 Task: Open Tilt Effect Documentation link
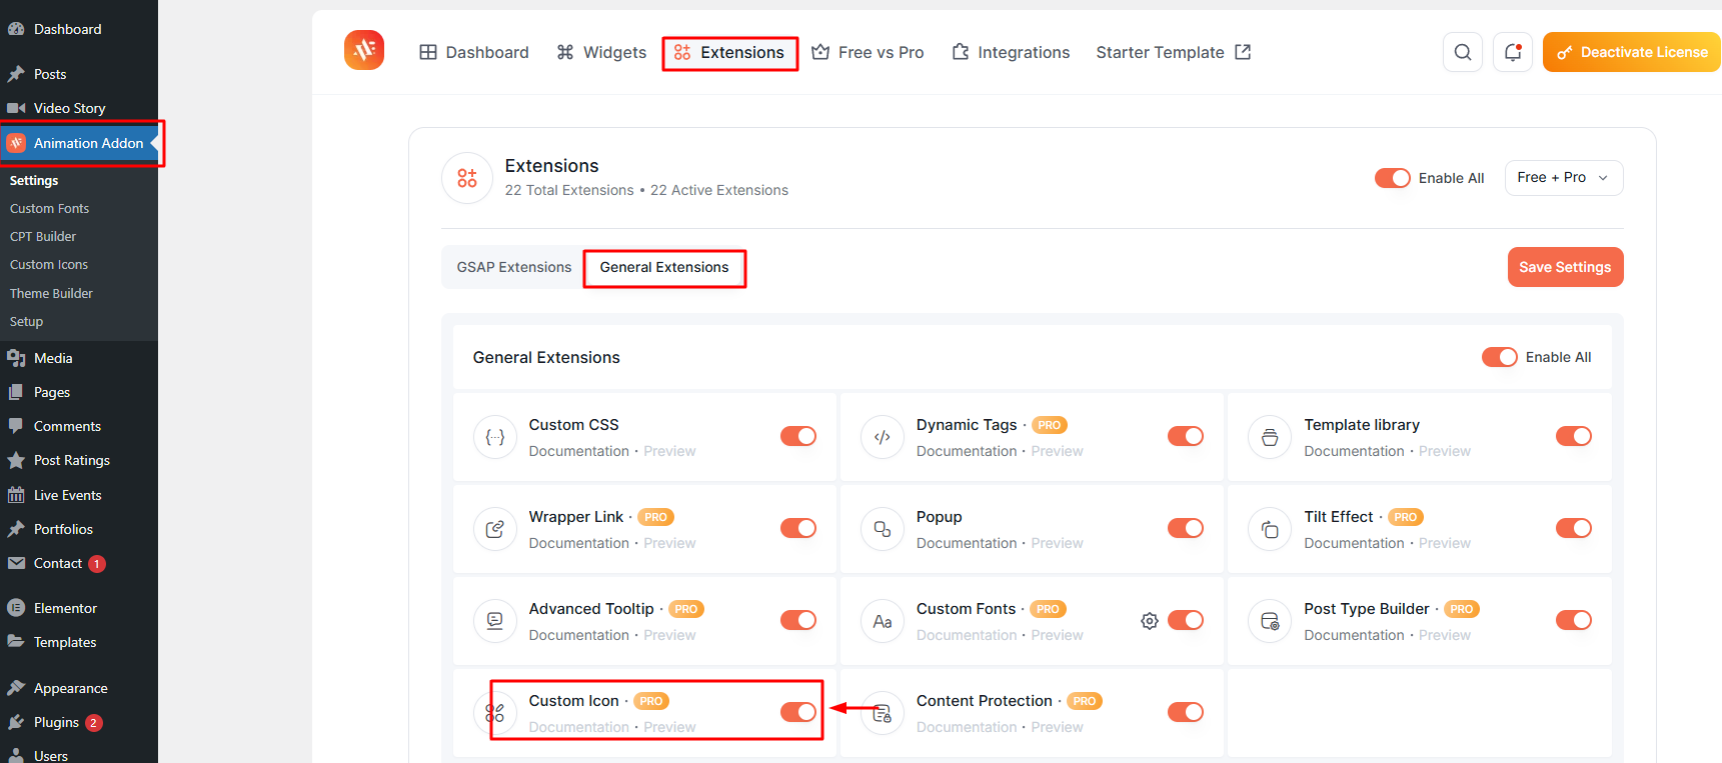tap(1354, 543)
